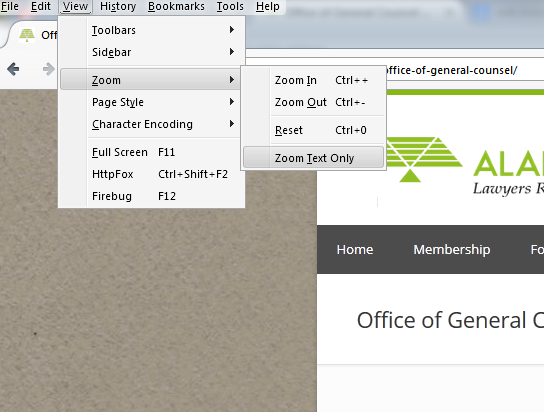Viewport: 544px width, 412px height.
Task: Expand the Toolbars submenu arrow
Action: (232, 30)
